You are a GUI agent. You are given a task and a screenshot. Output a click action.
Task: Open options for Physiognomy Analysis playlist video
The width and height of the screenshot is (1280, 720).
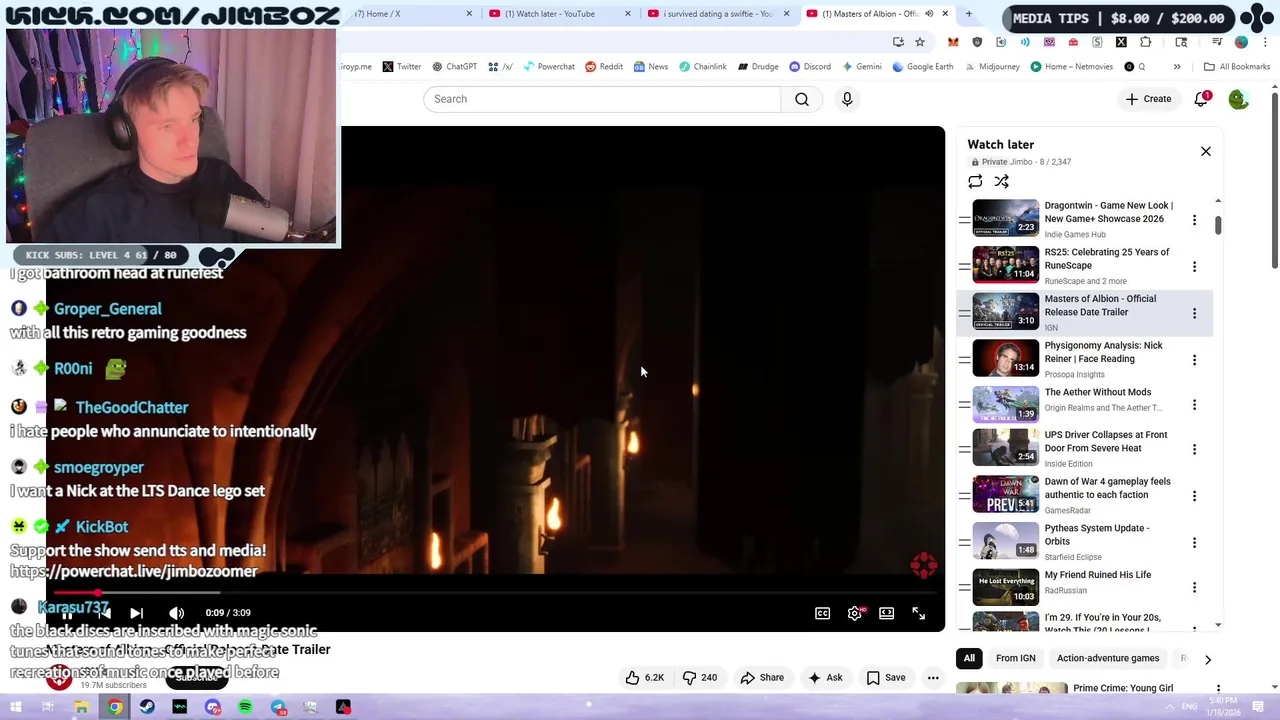pyautogui.click(x=1194, y=360)
